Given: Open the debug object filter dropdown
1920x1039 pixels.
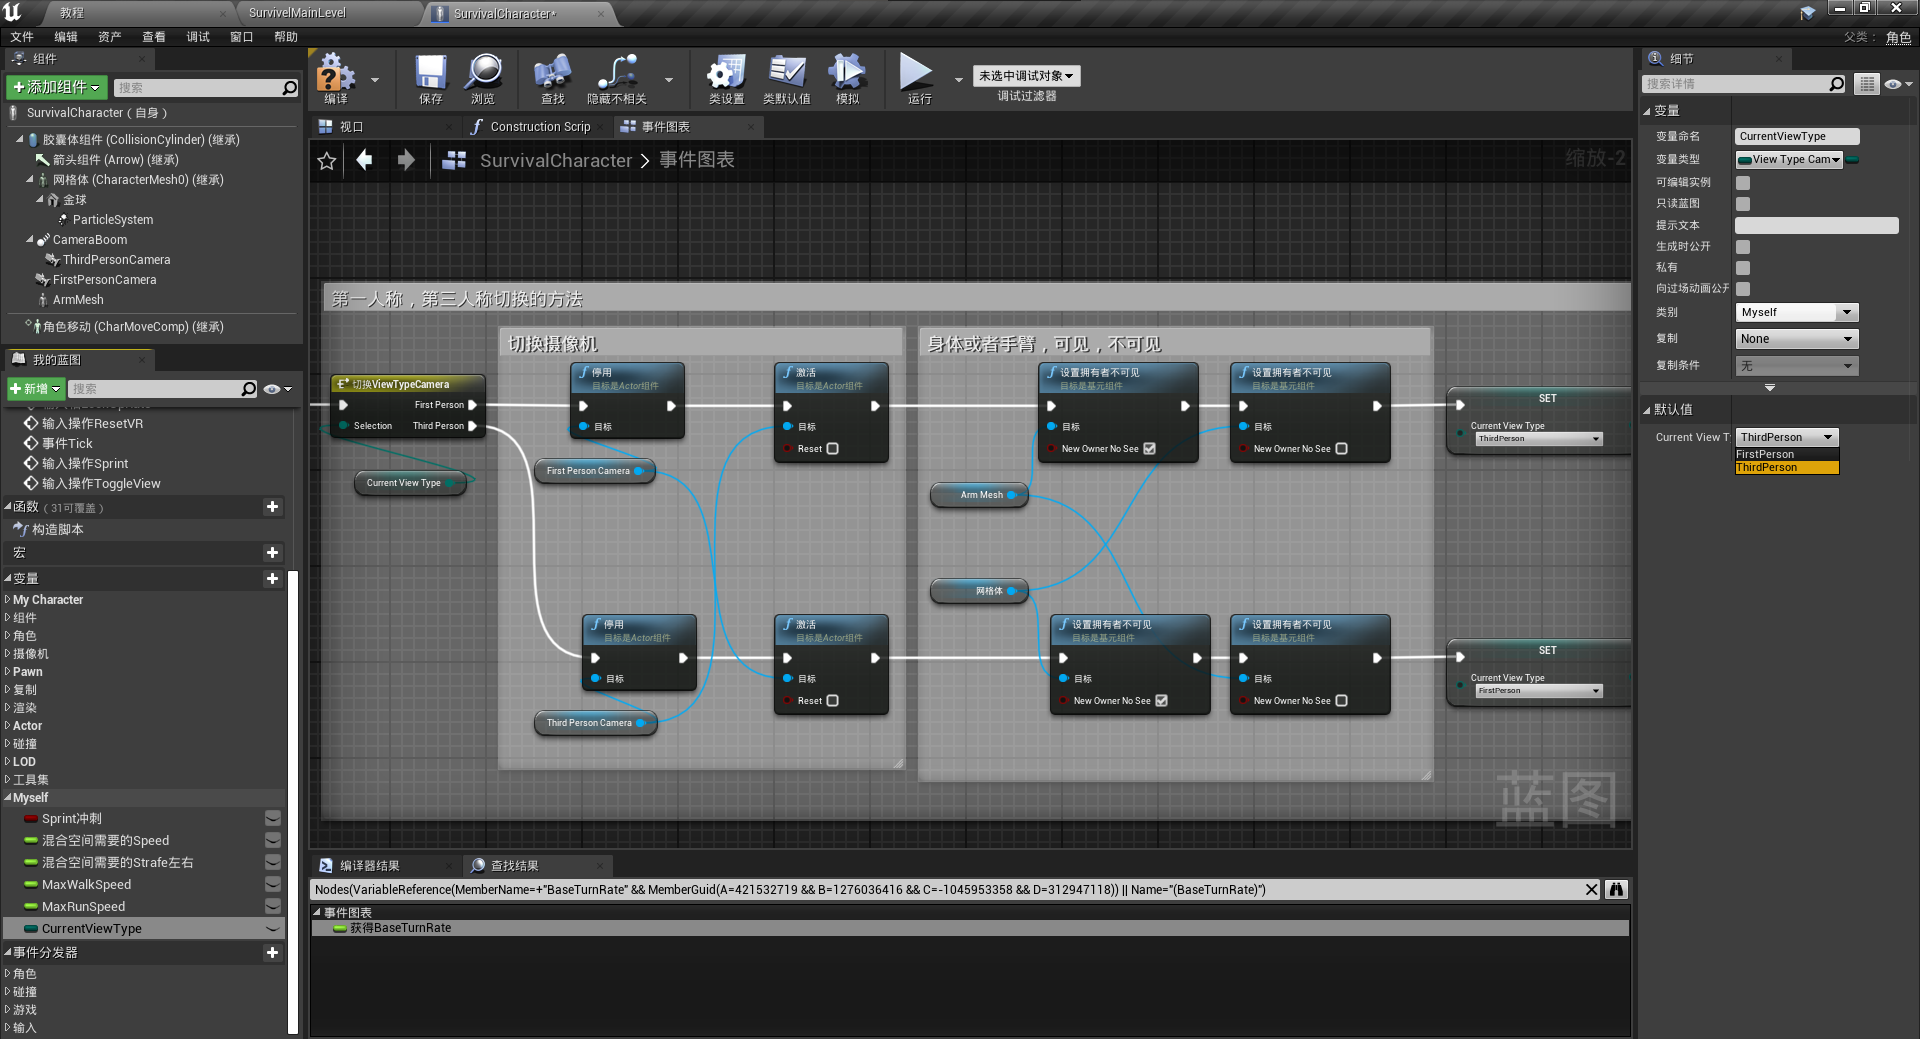Looking at the screenshot, I should 1026,76.
